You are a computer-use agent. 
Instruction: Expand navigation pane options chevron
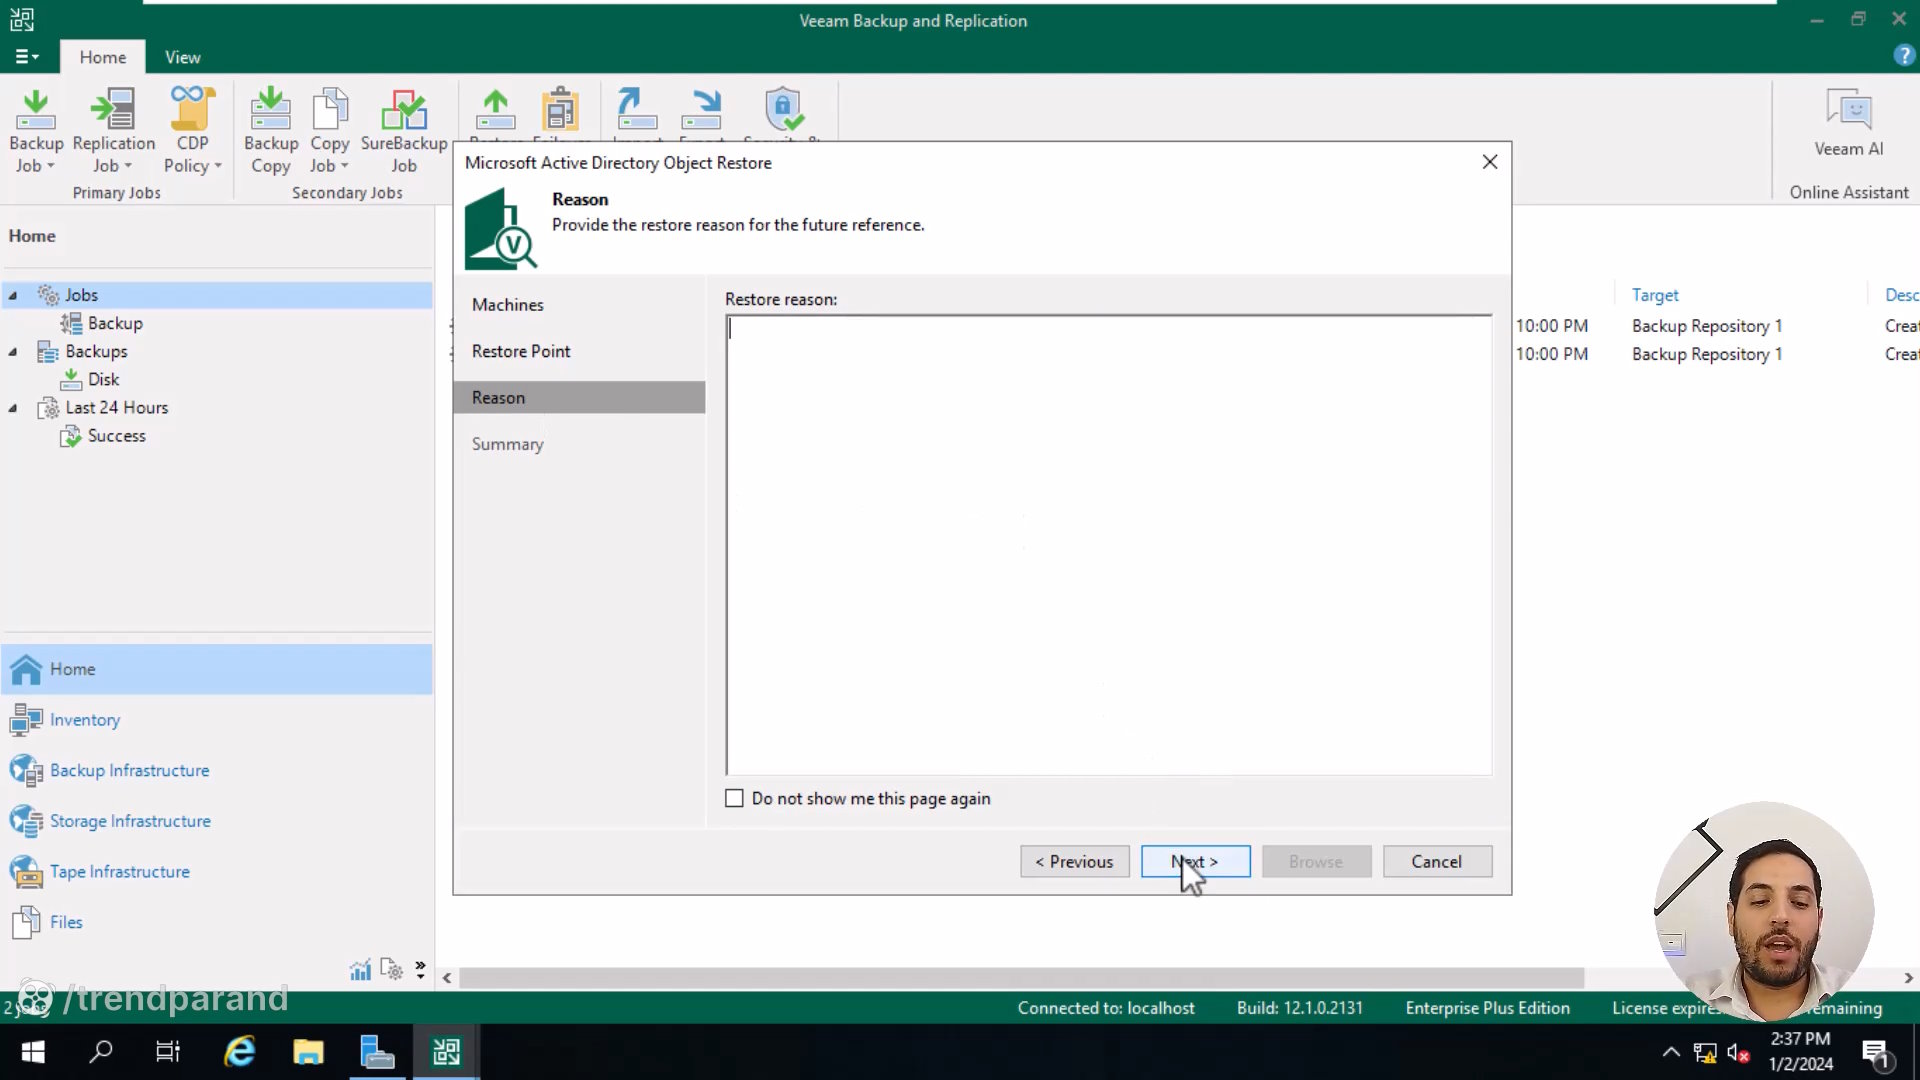point(420,969)
